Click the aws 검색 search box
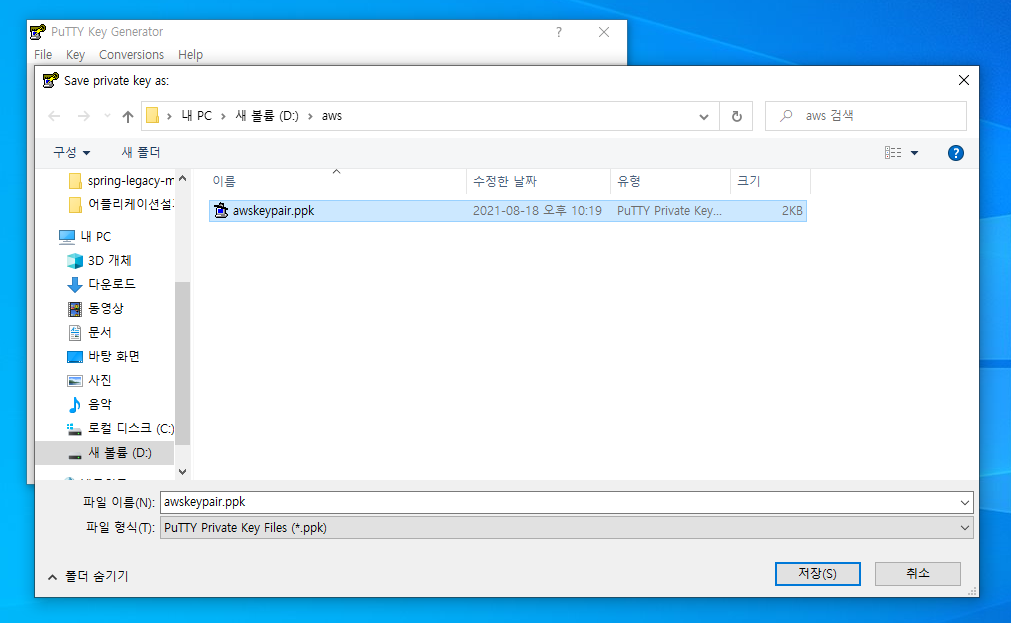The image size is (1011, 623). pyautogui.click(x=866, y=116)
